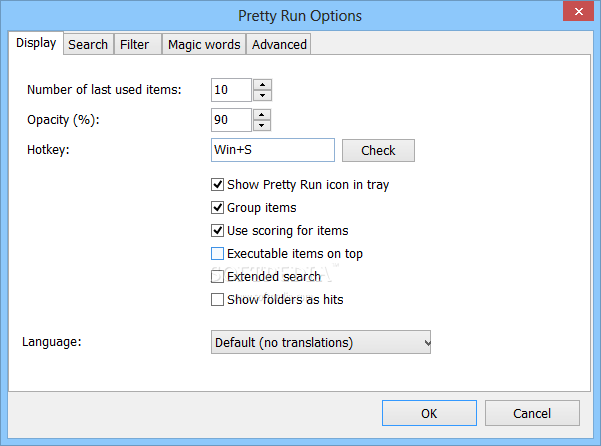Screen dimensions: 601x446
Task: Switch to the Display tab
Action: pyautogui.click(x=36, y=43)
